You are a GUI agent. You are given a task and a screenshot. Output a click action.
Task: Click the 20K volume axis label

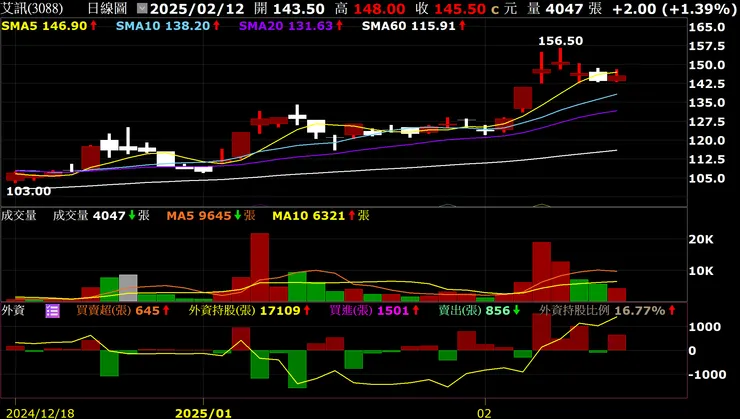pos(701,240)
